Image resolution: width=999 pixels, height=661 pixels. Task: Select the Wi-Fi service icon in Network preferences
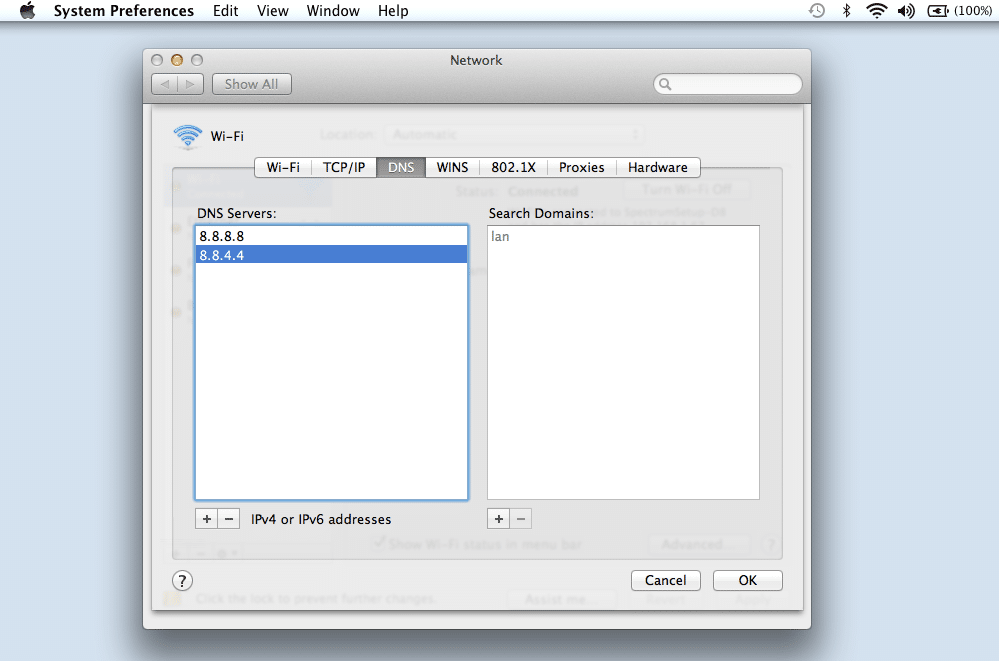[188, 136]
